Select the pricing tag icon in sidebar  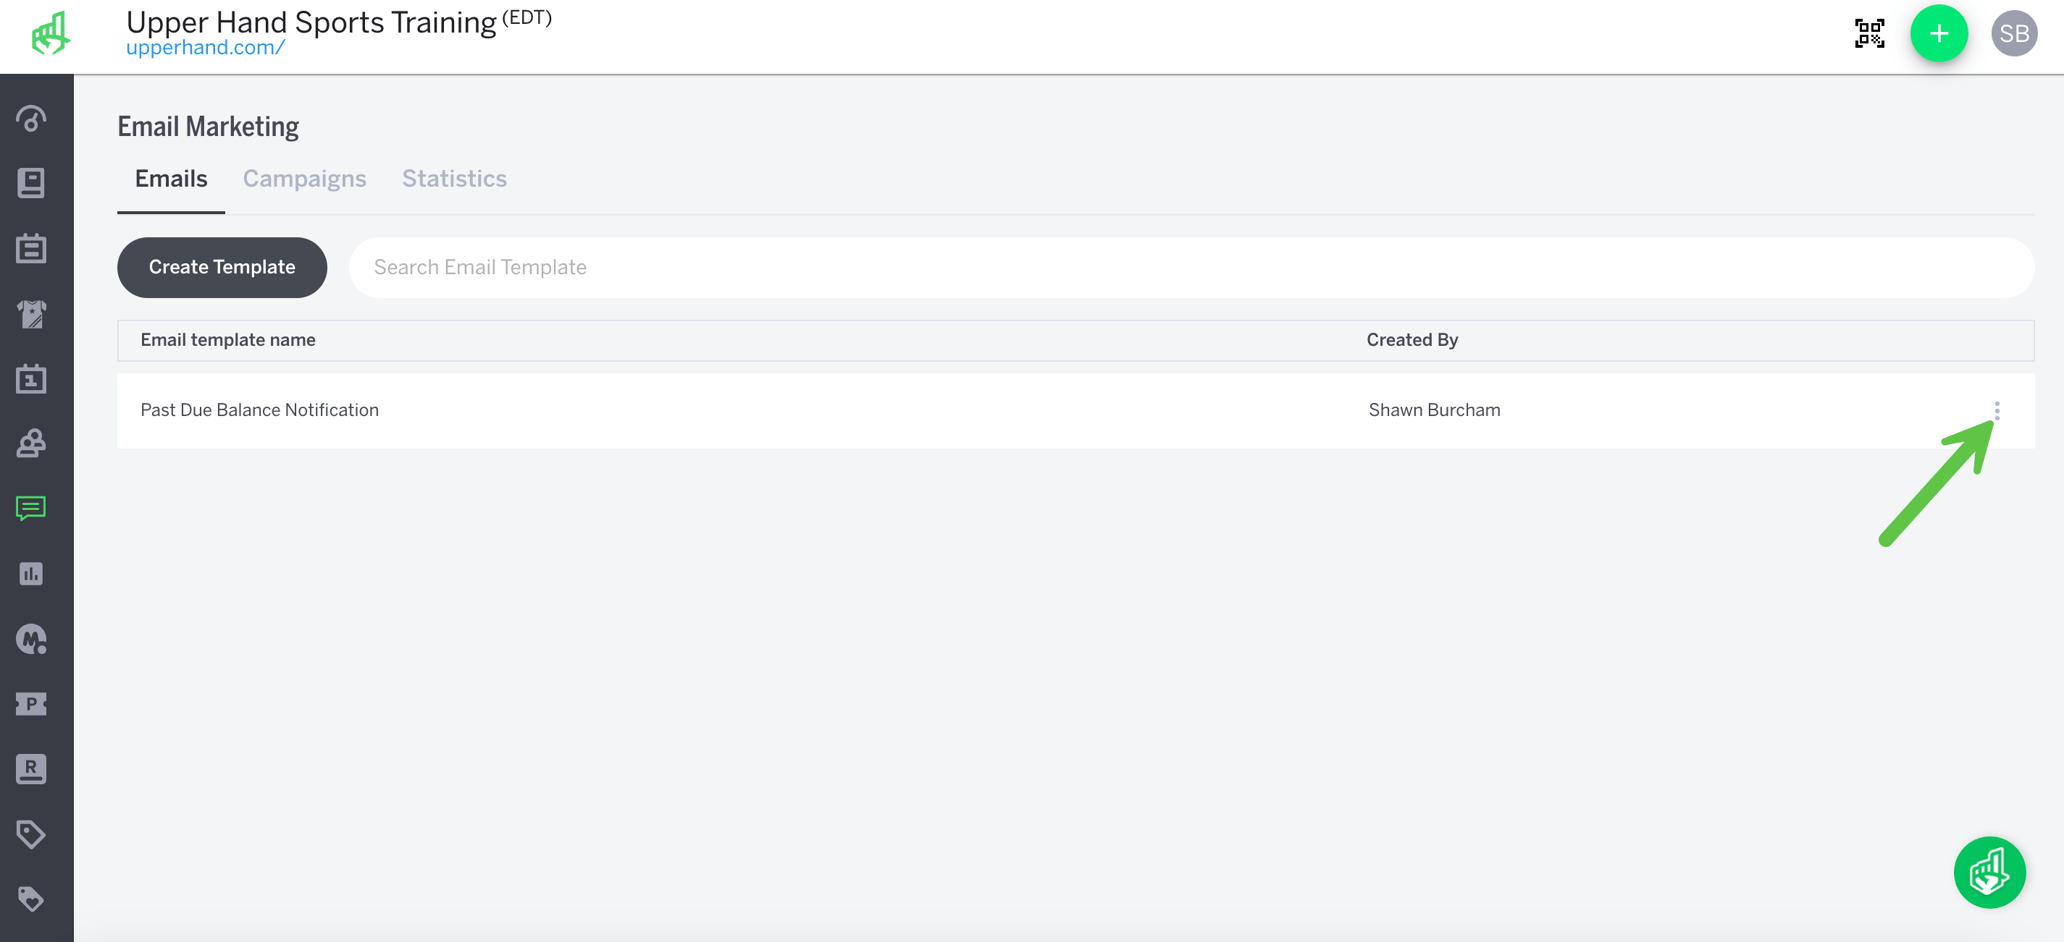tap(32, 834)
